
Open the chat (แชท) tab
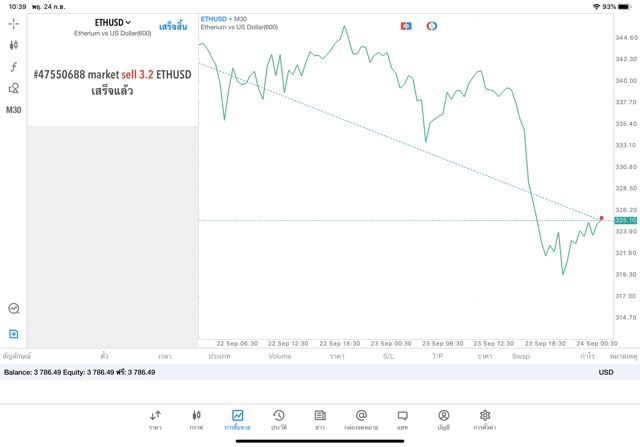point(402,419)
